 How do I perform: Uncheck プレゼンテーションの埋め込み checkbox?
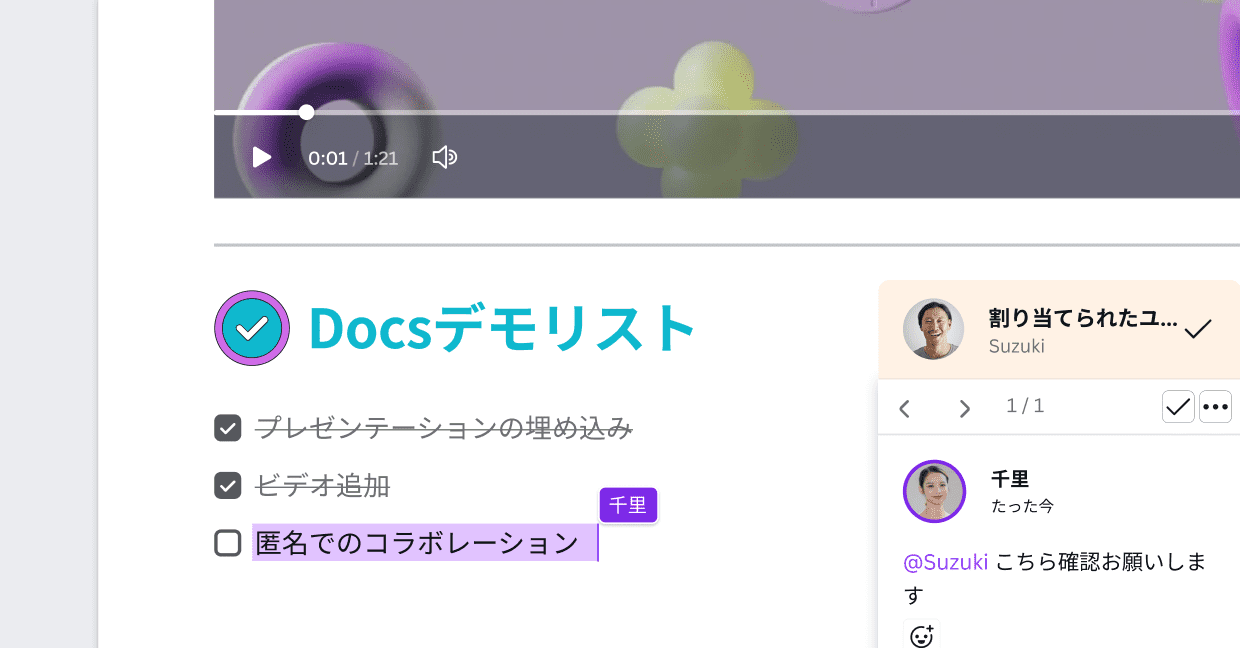pyautogui.click(x=228, y=428)
